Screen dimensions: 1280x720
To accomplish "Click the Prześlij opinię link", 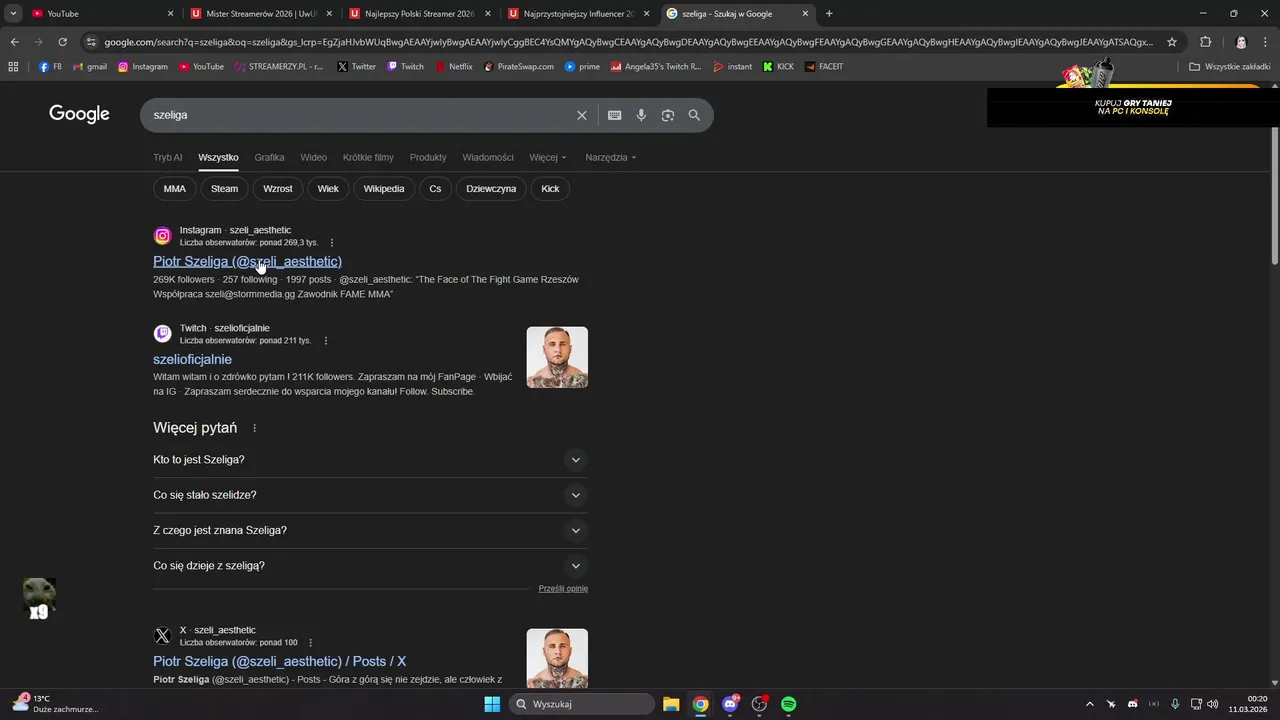I will tap(563, 588).
